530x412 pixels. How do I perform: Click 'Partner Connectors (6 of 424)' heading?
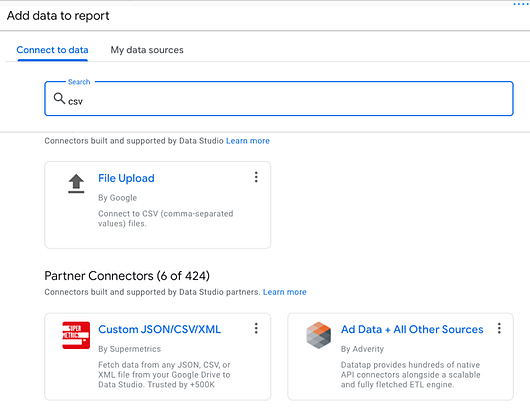pyautogui.click(x=127, y=276)
